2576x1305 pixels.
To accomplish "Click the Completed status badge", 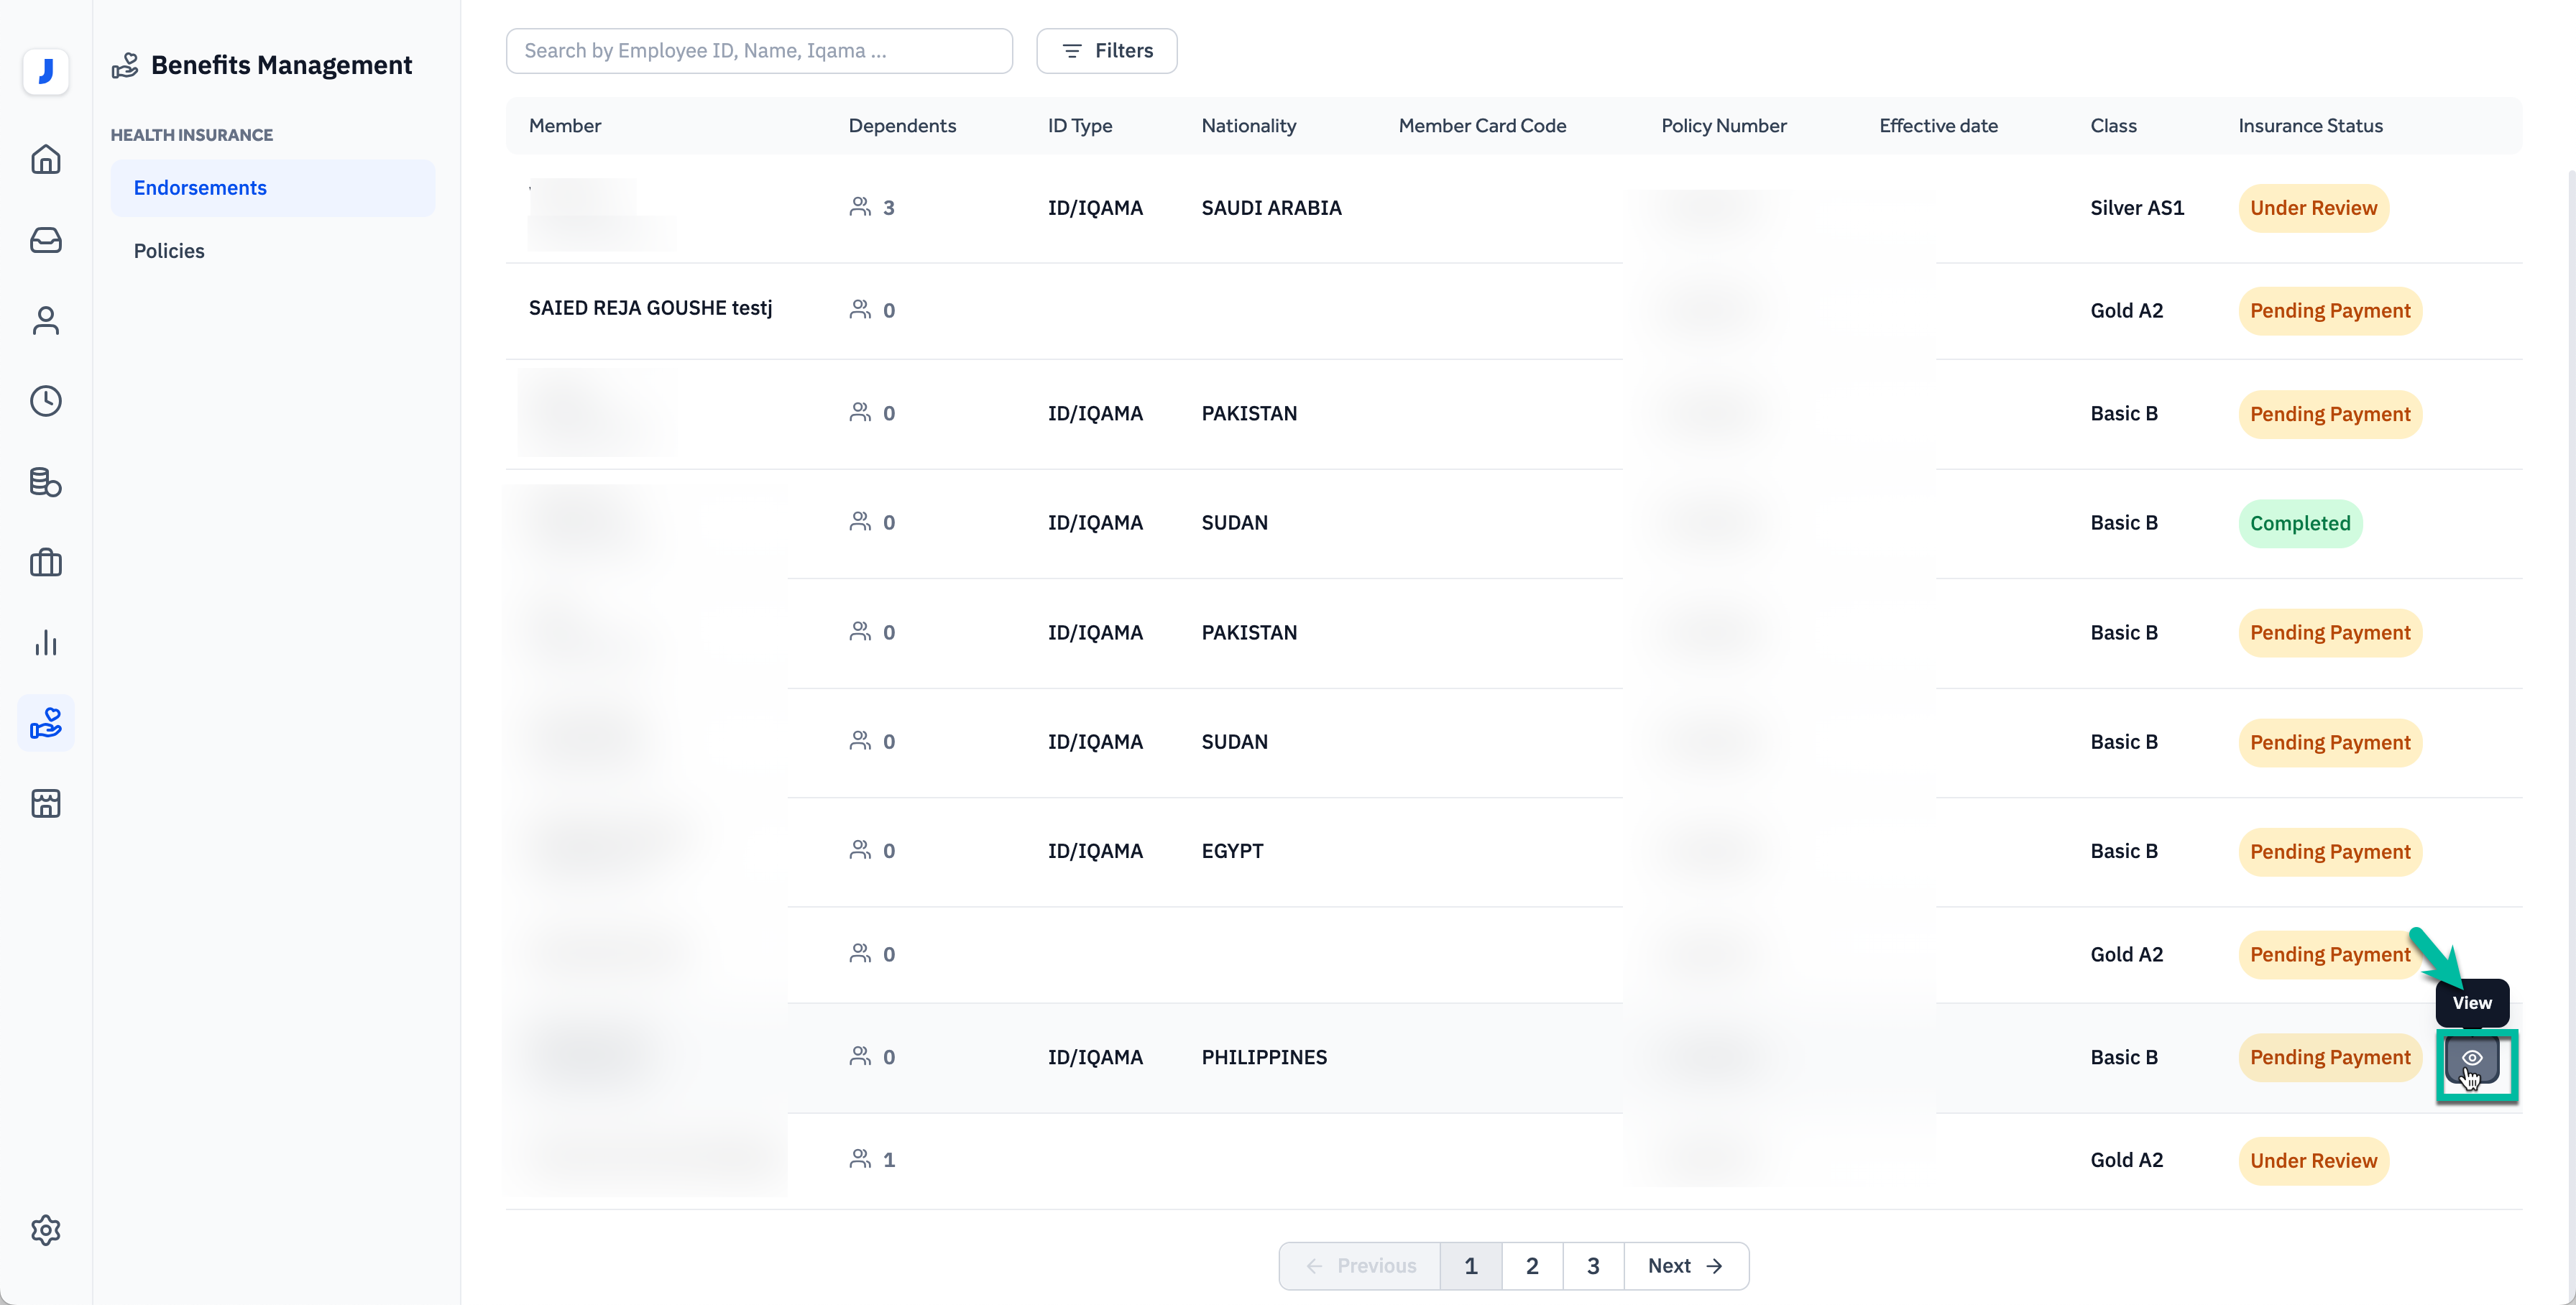I will [x=2299, y=523].
